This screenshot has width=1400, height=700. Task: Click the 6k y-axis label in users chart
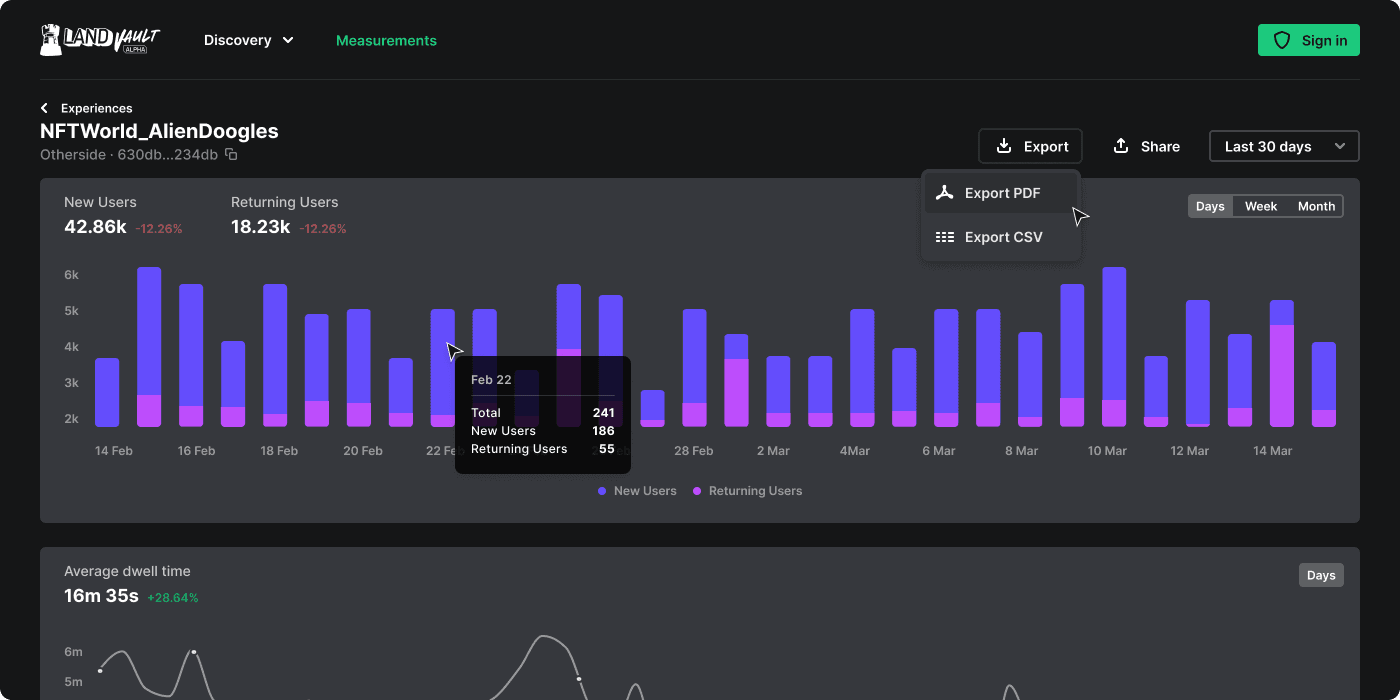[x=71, y=275]
